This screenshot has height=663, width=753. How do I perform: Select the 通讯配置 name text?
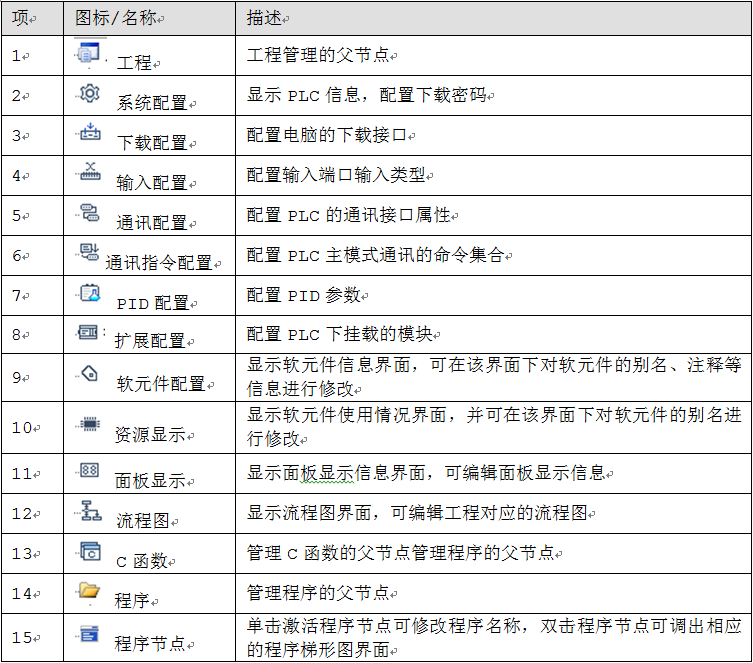coord(152,222)
